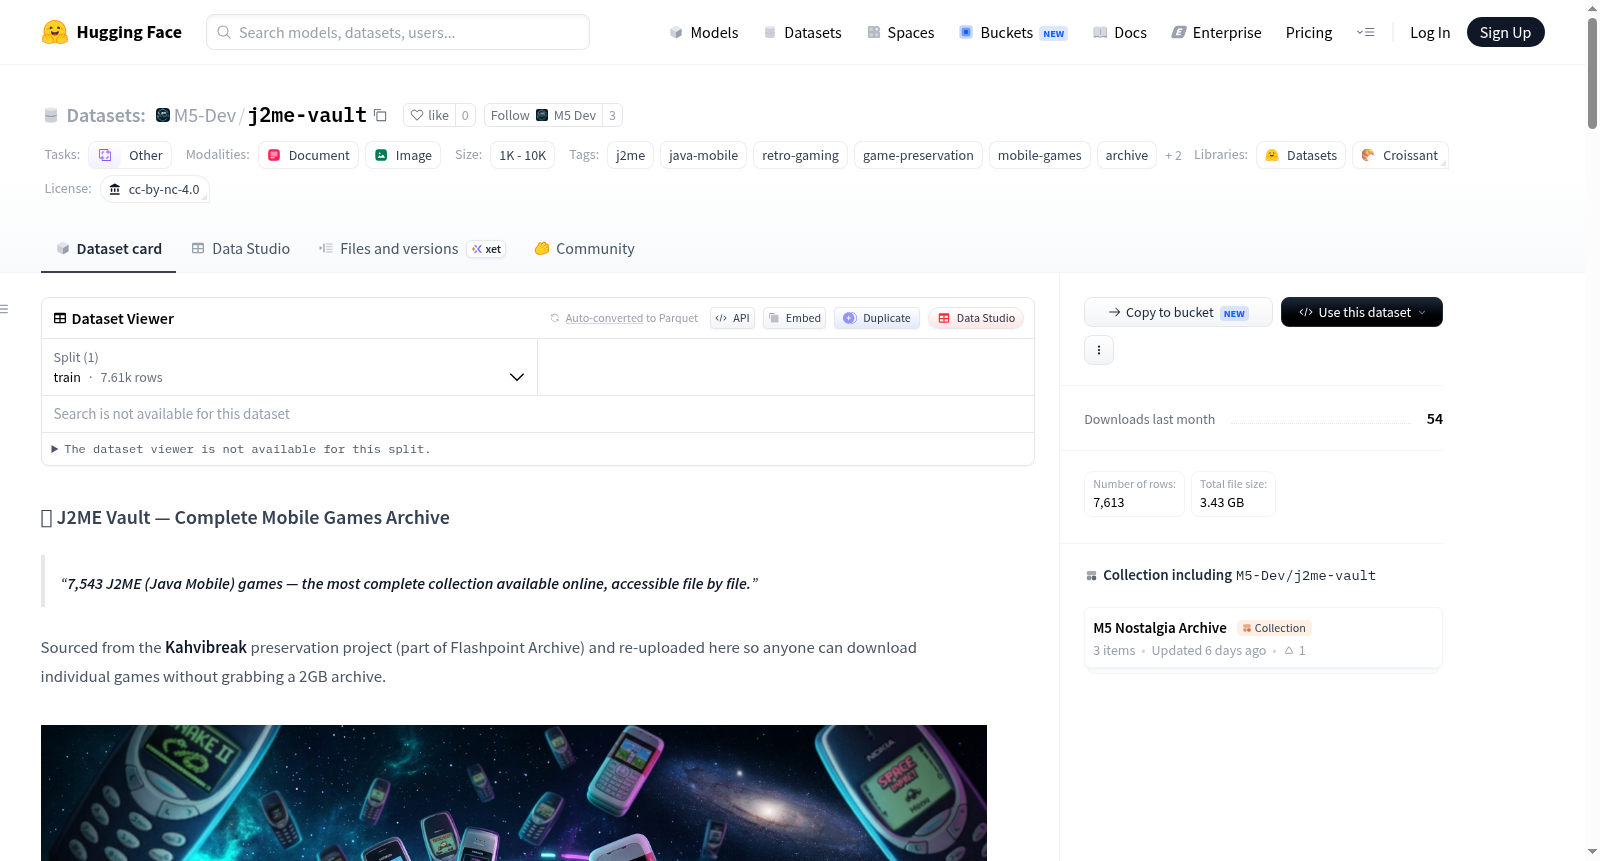Open the API button in Dataset Viewer
The width and height of the screenshot is (1600, 861).
pyautogui.click(x=732, y=318)
